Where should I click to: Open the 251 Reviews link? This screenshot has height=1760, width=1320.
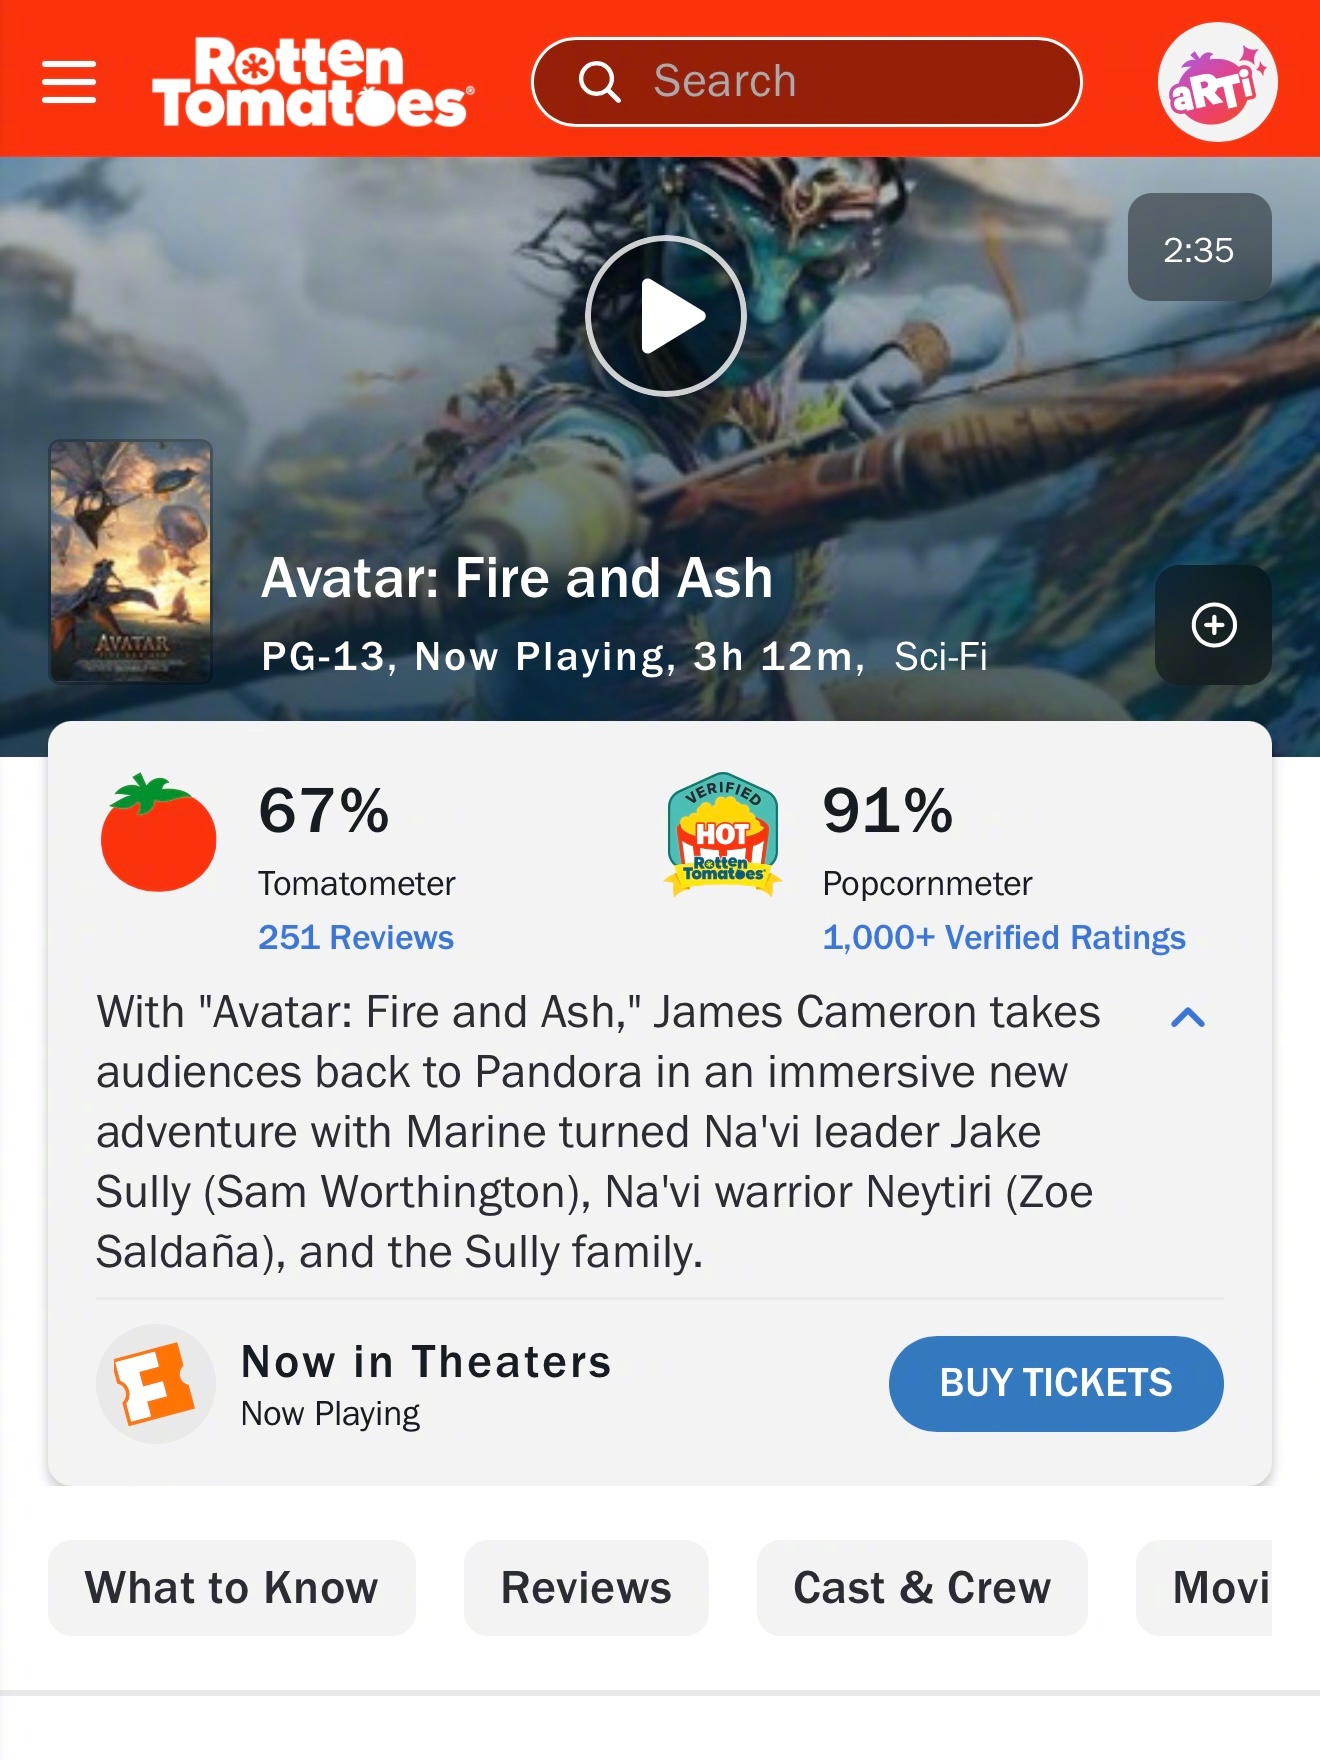click(356, 938)
